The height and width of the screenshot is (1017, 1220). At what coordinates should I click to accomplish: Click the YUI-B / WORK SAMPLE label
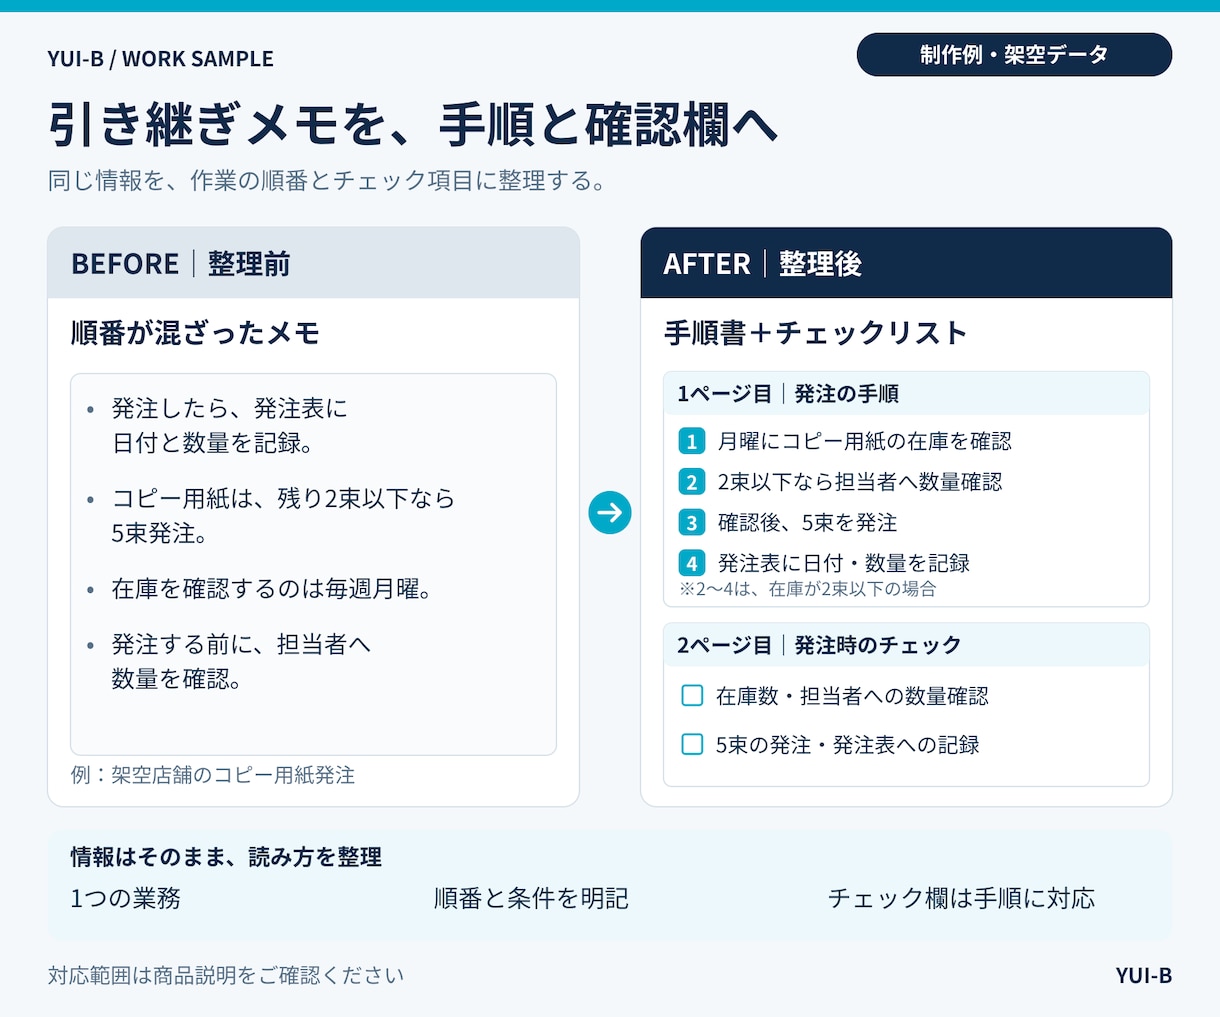160,59
